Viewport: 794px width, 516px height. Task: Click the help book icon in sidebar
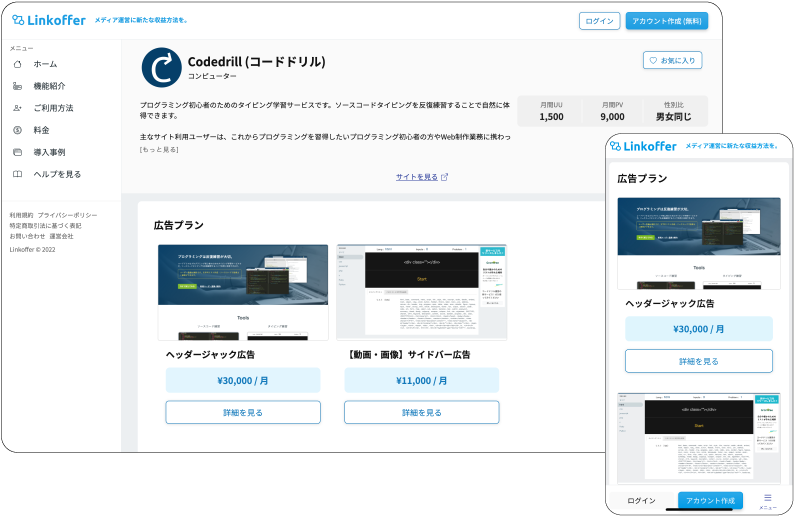pyautogui.click(x=18, y=174)
